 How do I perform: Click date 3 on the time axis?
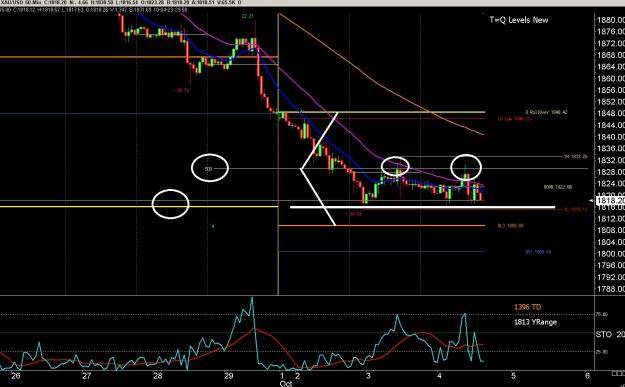[x=368, y=375]
